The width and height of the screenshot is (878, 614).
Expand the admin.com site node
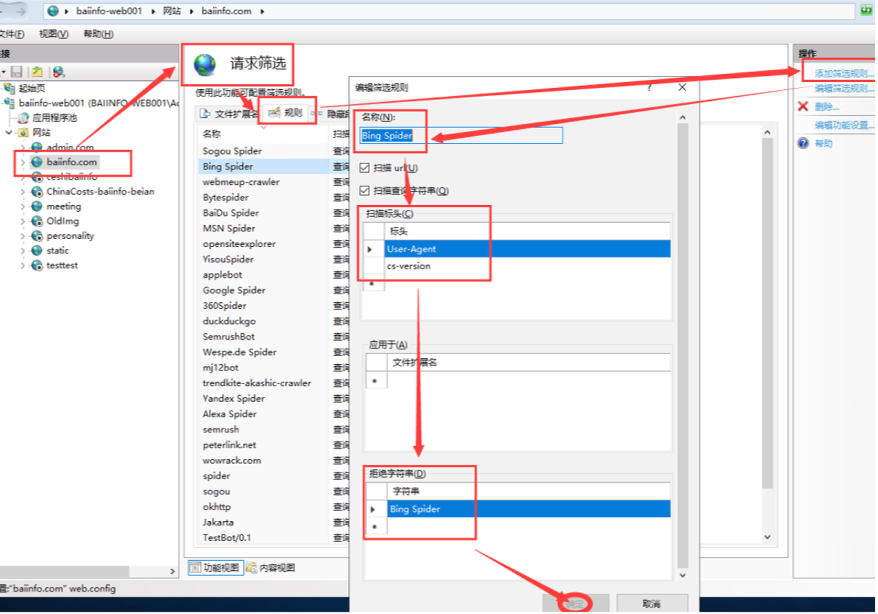pos(23,148)
